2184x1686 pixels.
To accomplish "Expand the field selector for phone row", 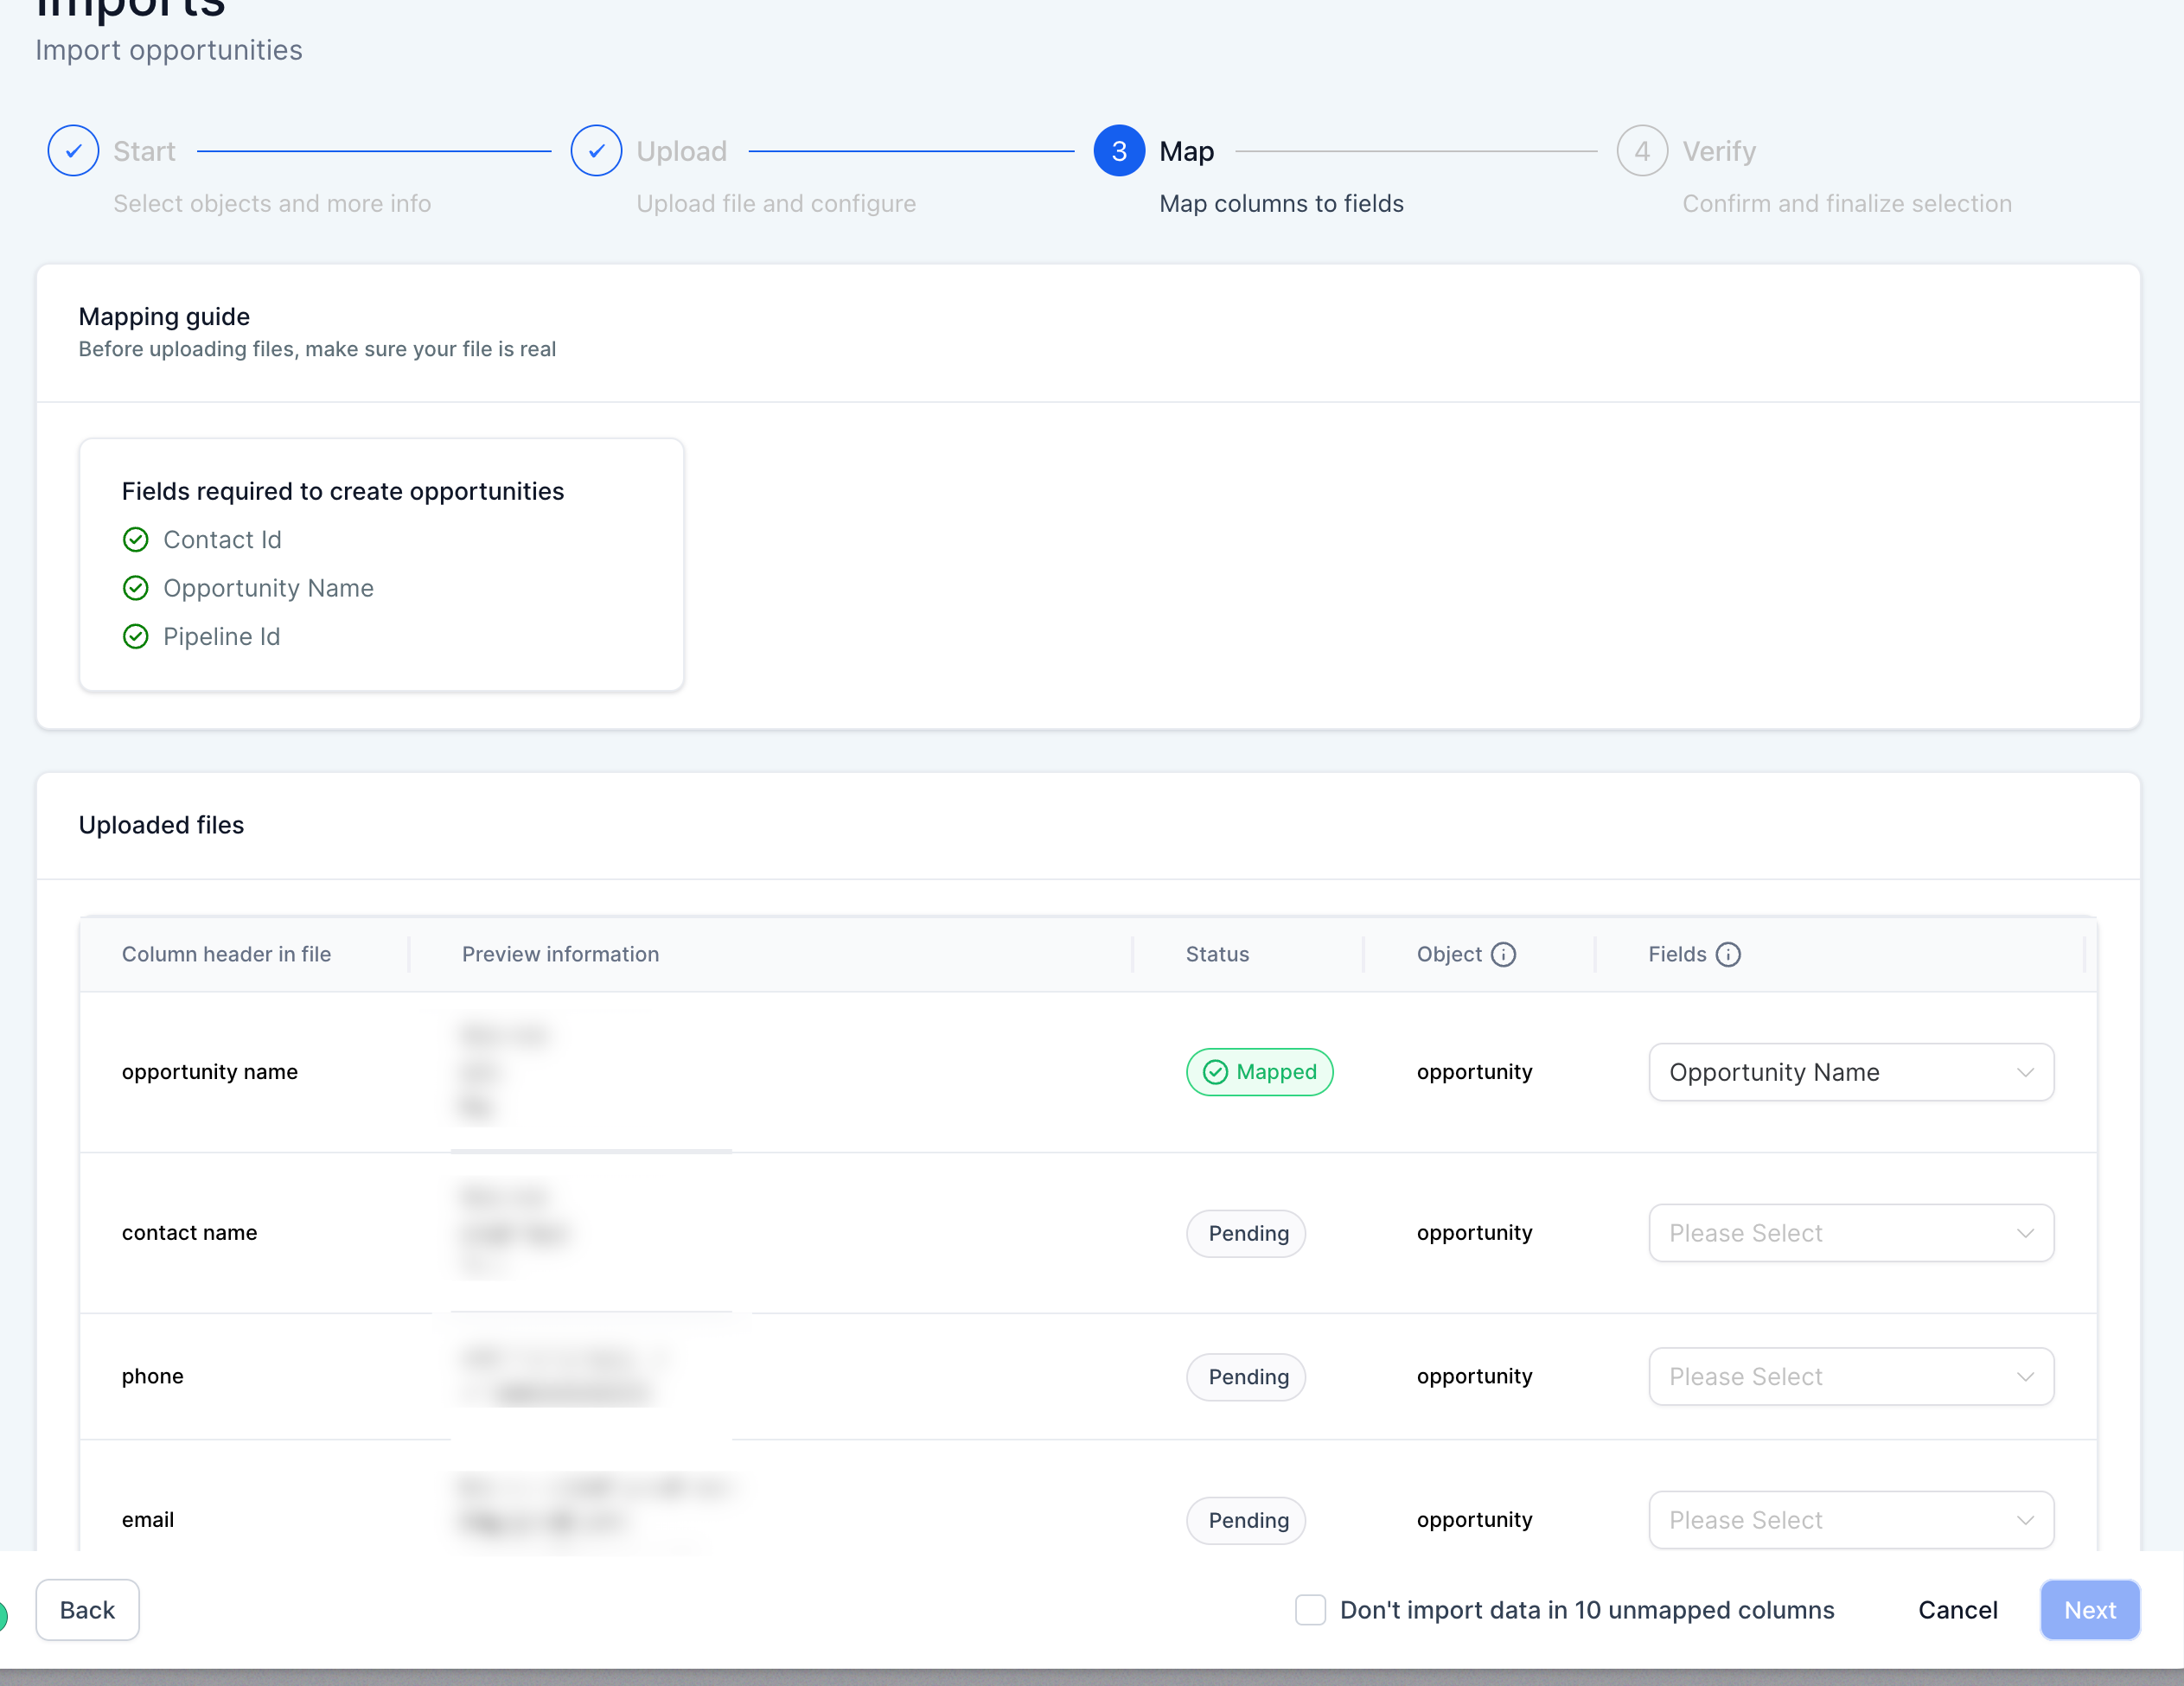I will pos(1851,1377).
